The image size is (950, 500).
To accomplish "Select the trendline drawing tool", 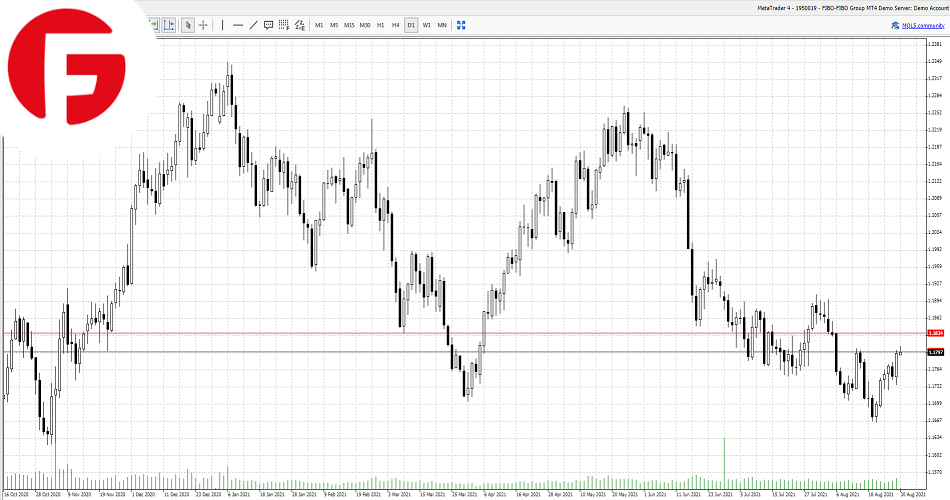I will [253, 25].
